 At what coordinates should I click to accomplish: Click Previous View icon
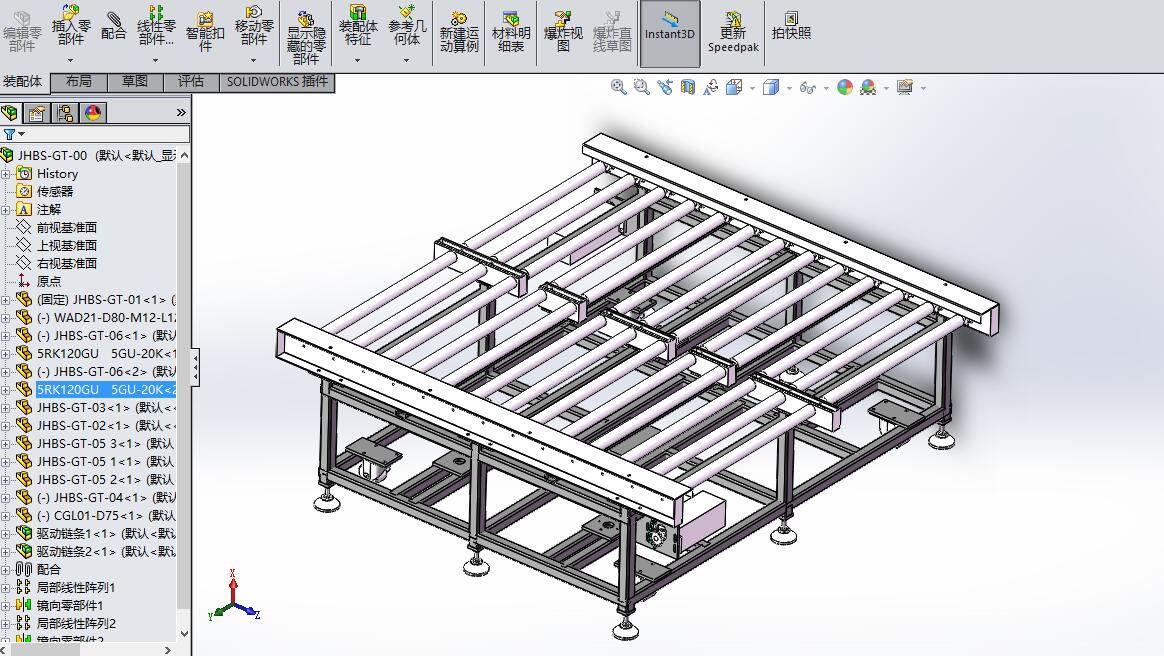(664, 87)
